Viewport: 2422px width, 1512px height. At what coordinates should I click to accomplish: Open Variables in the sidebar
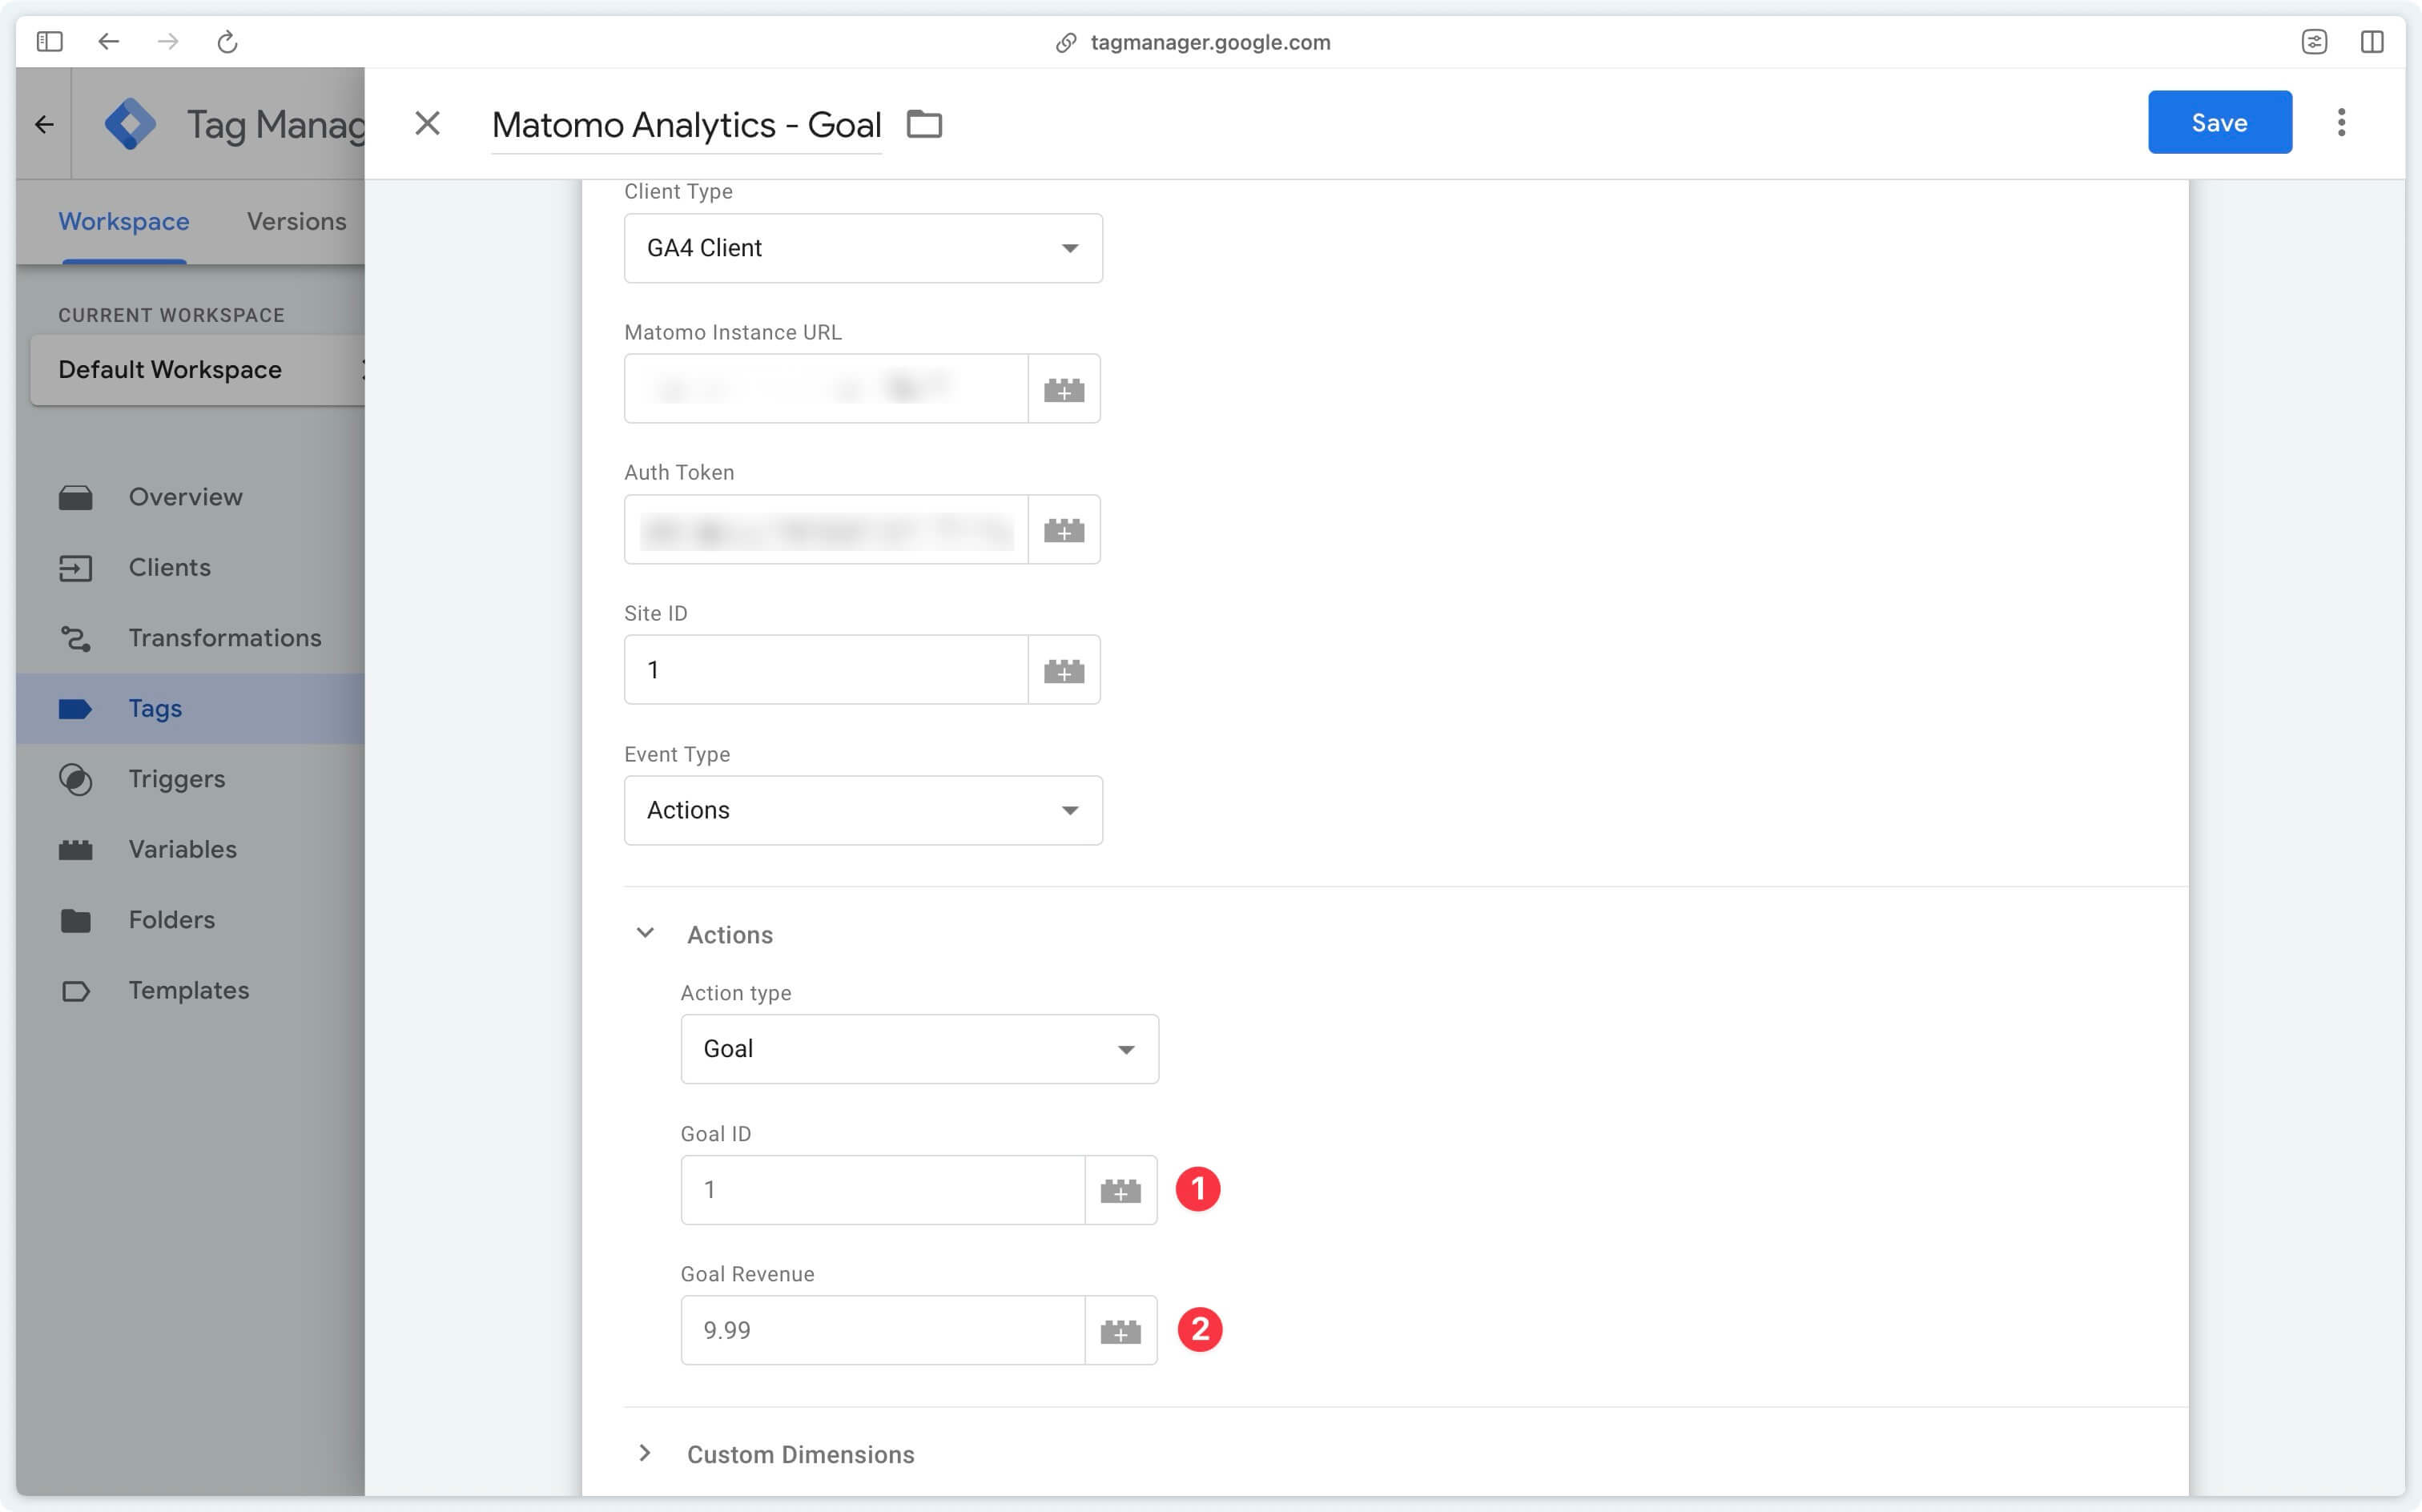point(190,849)
